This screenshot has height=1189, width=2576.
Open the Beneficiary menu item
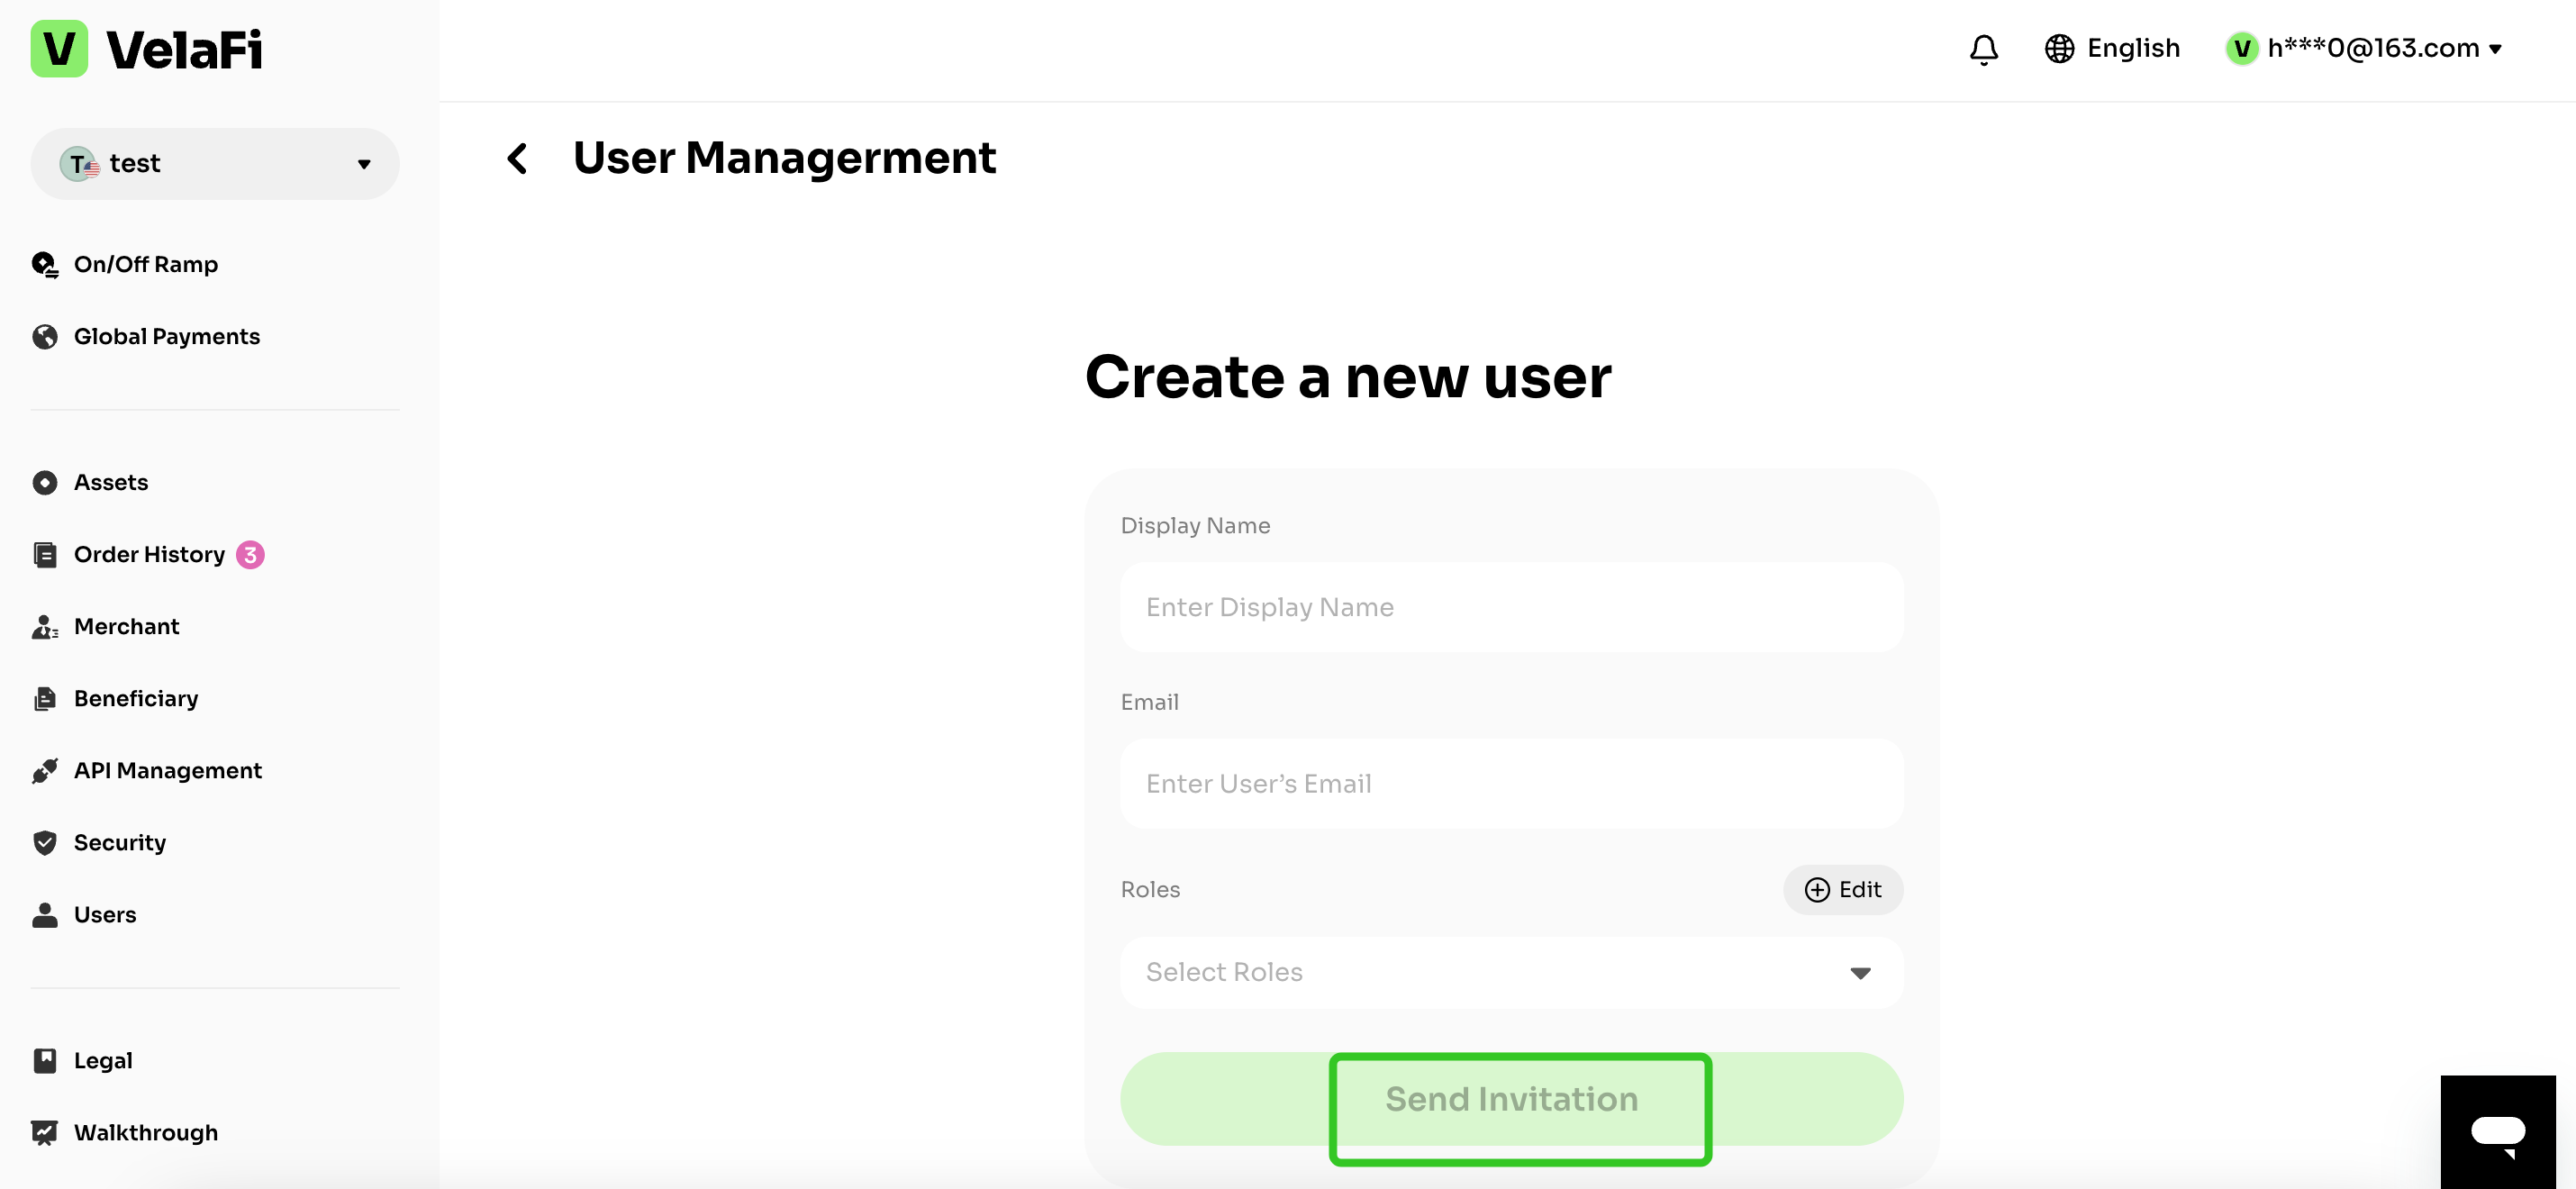pos(136,699)
